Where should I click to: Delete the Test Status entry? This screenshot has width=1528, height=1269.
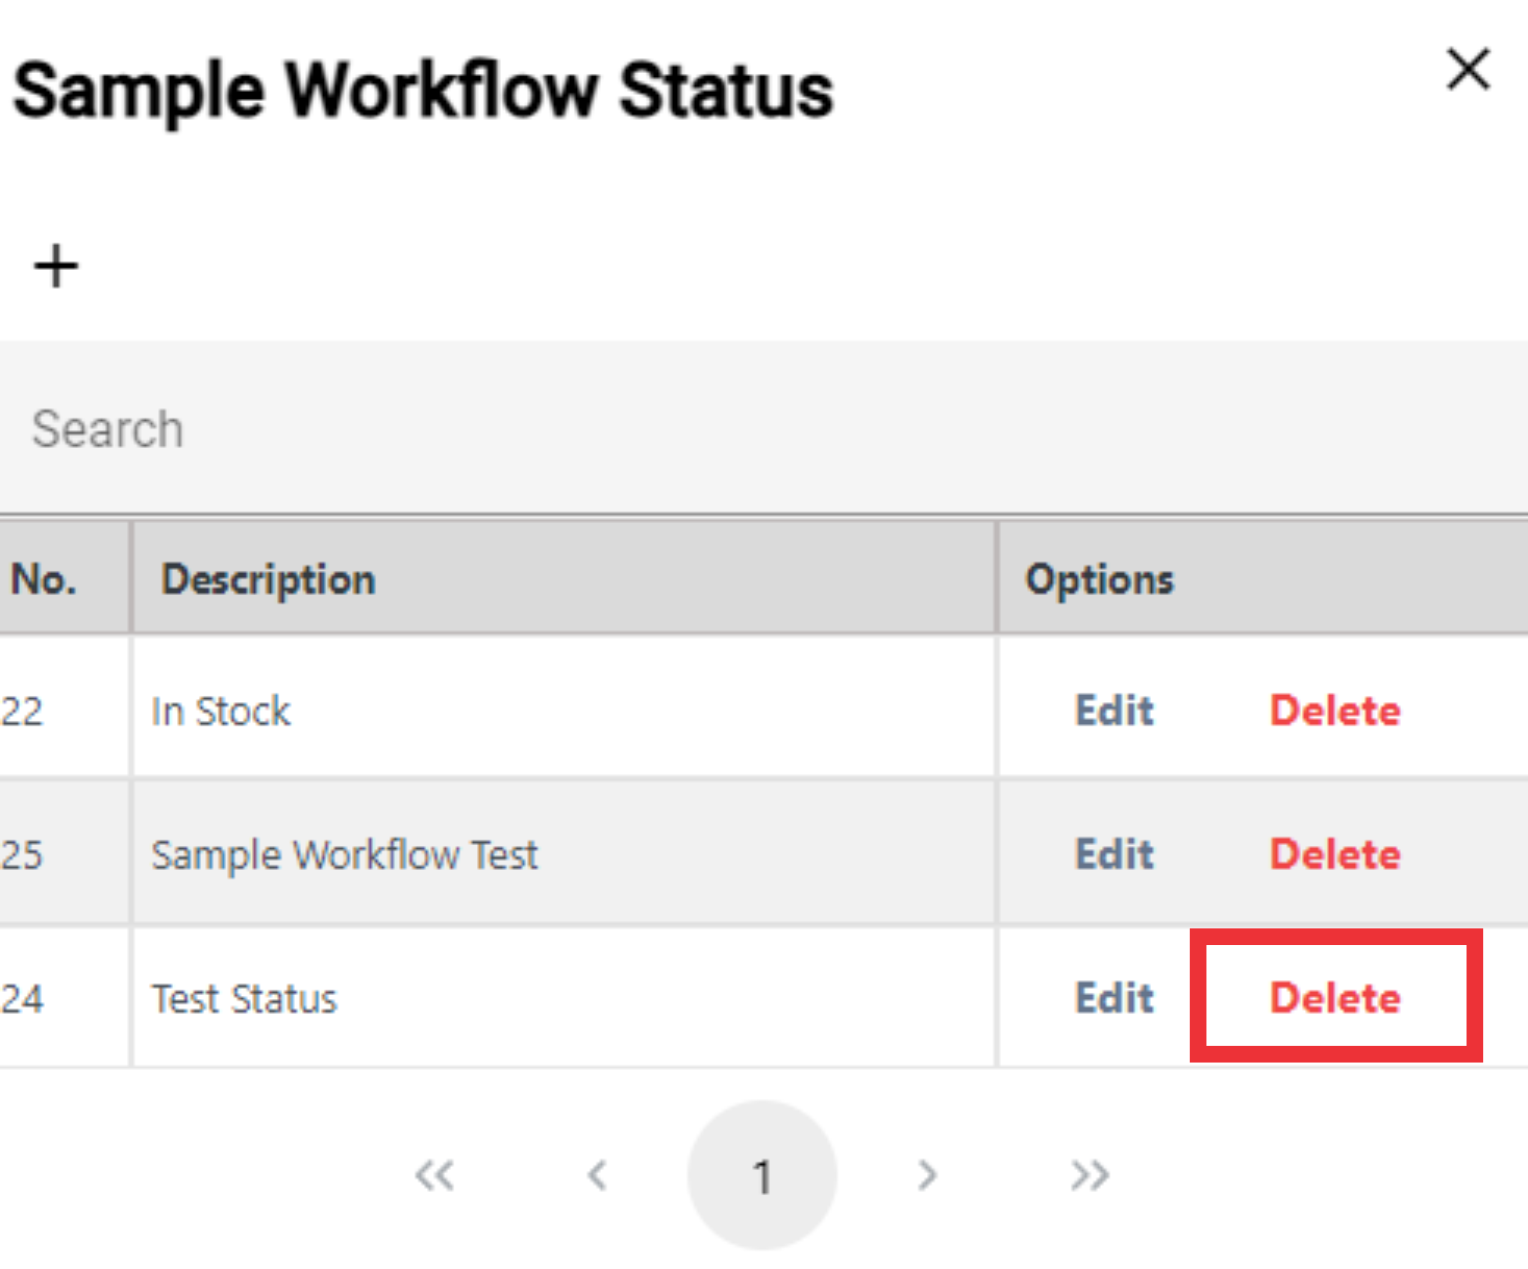1335,998
